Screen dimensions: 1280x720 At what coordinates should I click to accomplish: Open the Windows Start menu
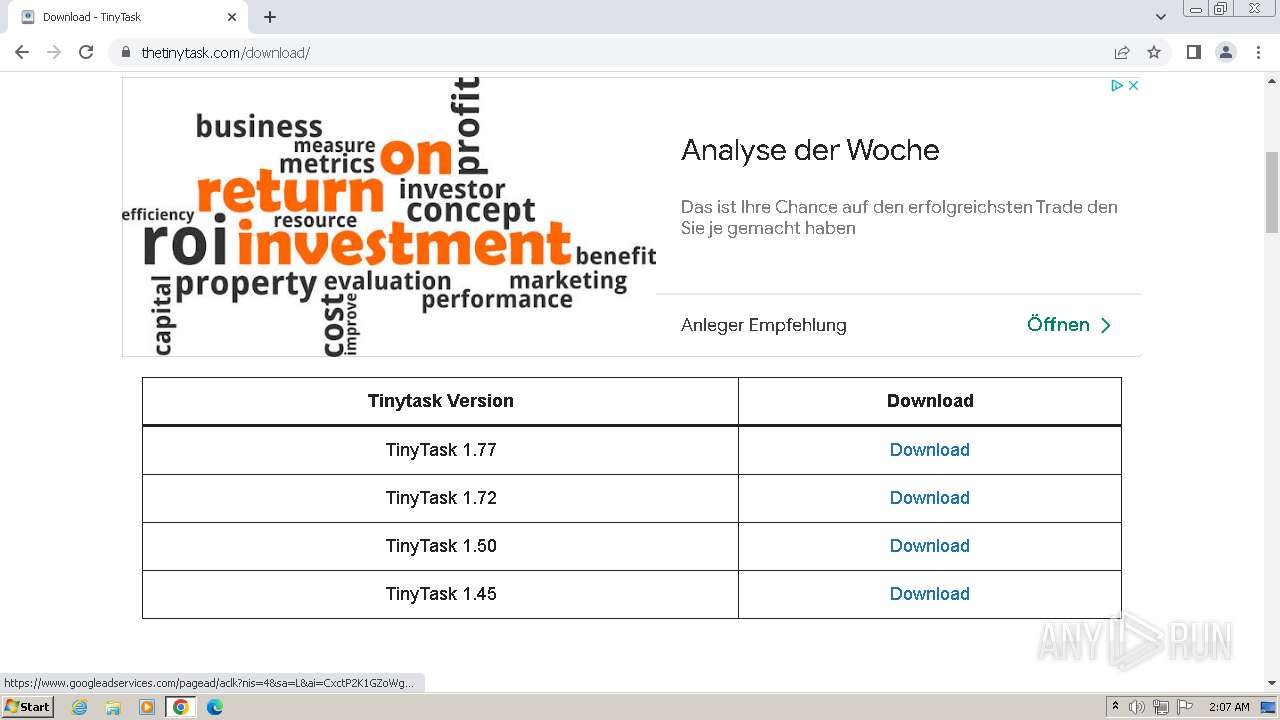point(28,707)
